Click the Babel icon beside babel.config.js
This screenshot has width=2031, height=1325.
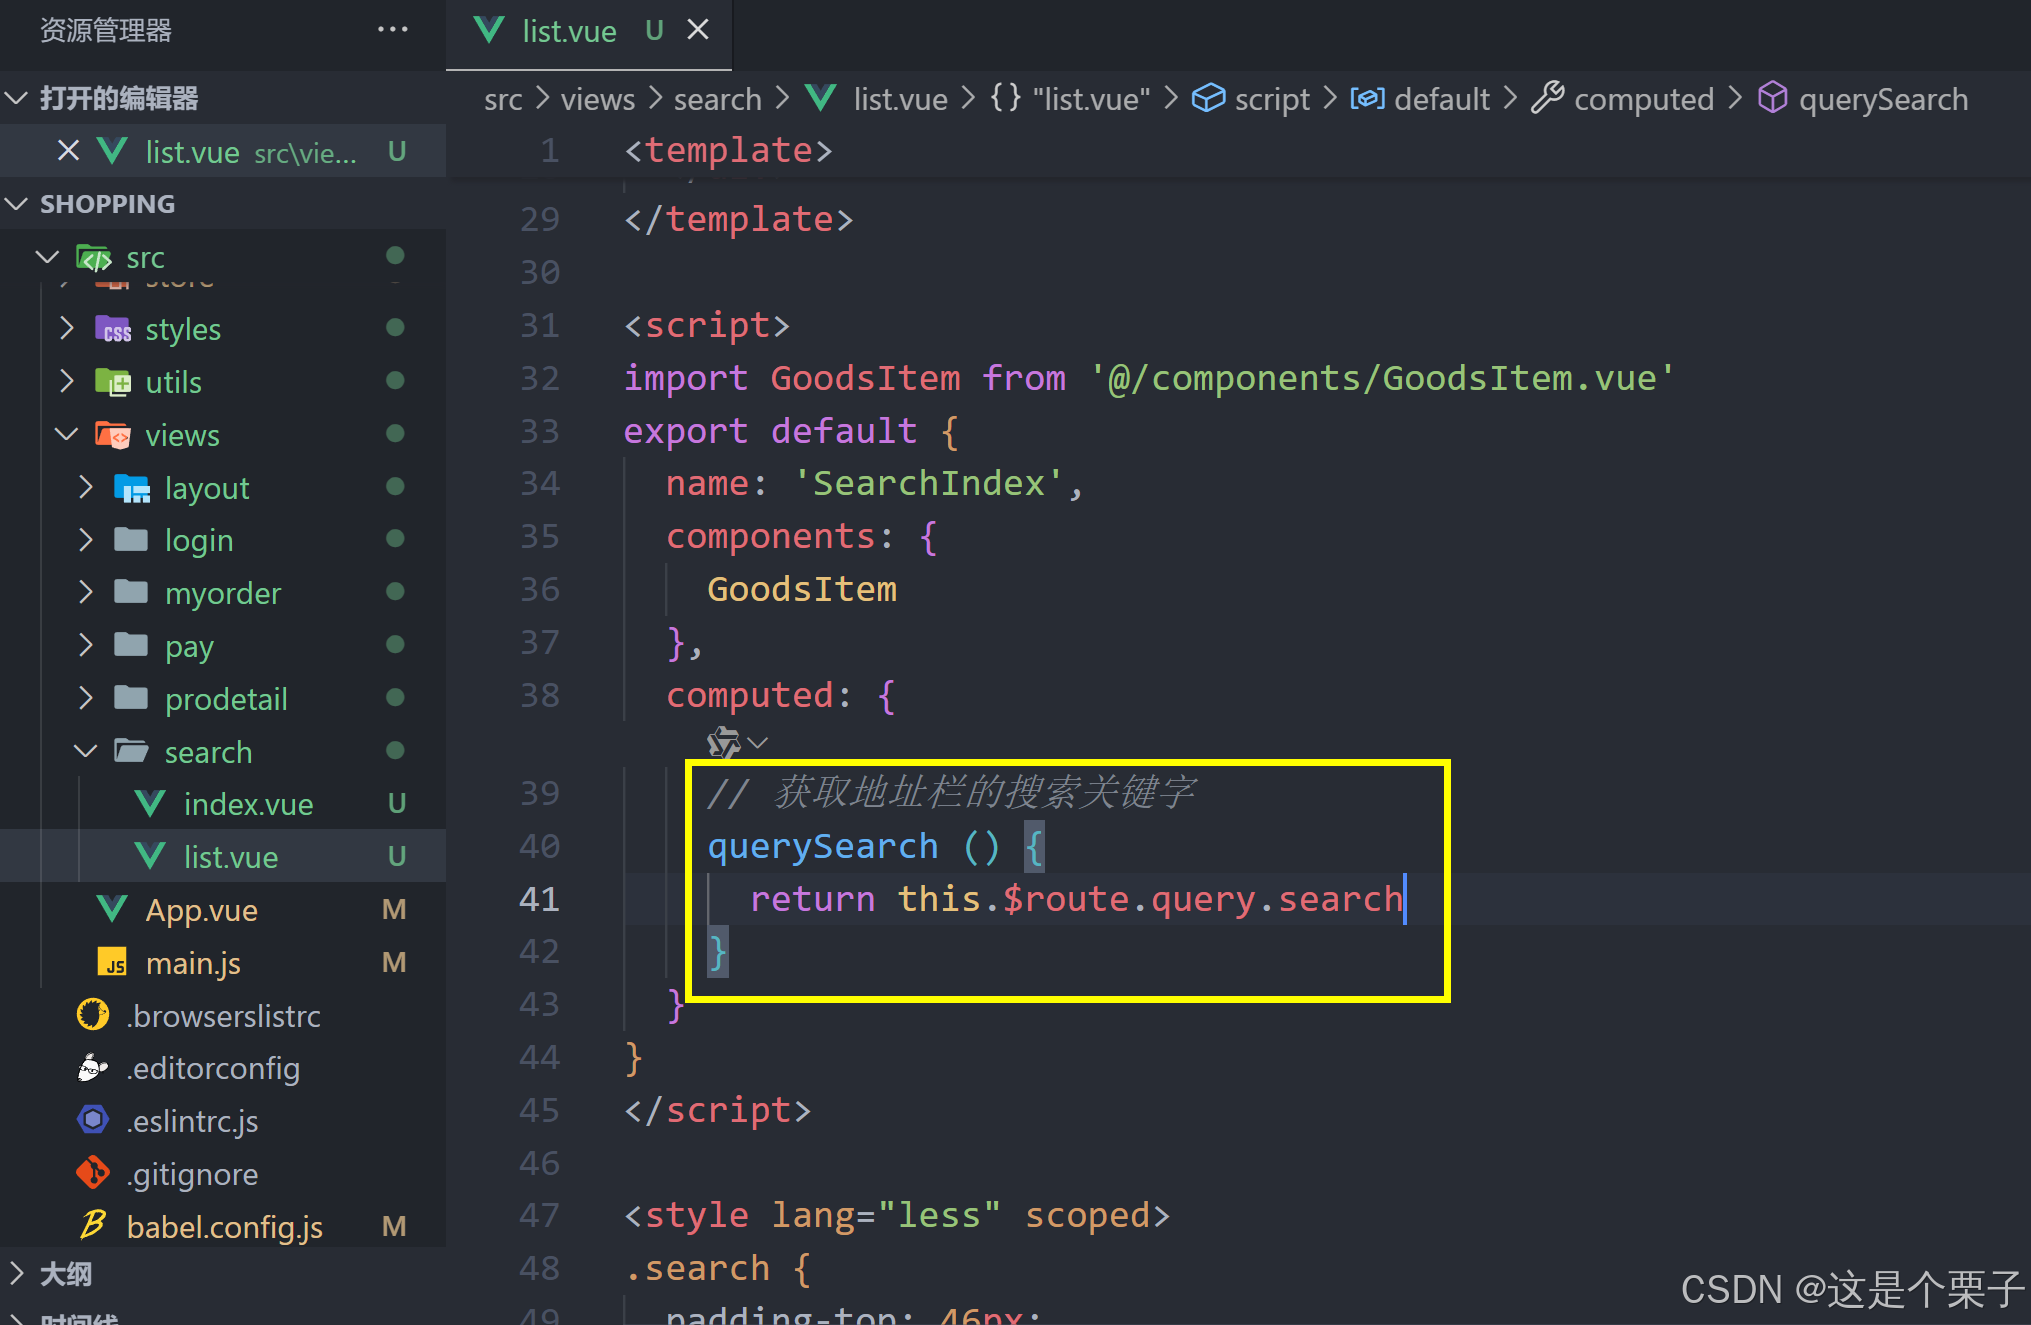pyautogui.click(x=93, y=1224)
